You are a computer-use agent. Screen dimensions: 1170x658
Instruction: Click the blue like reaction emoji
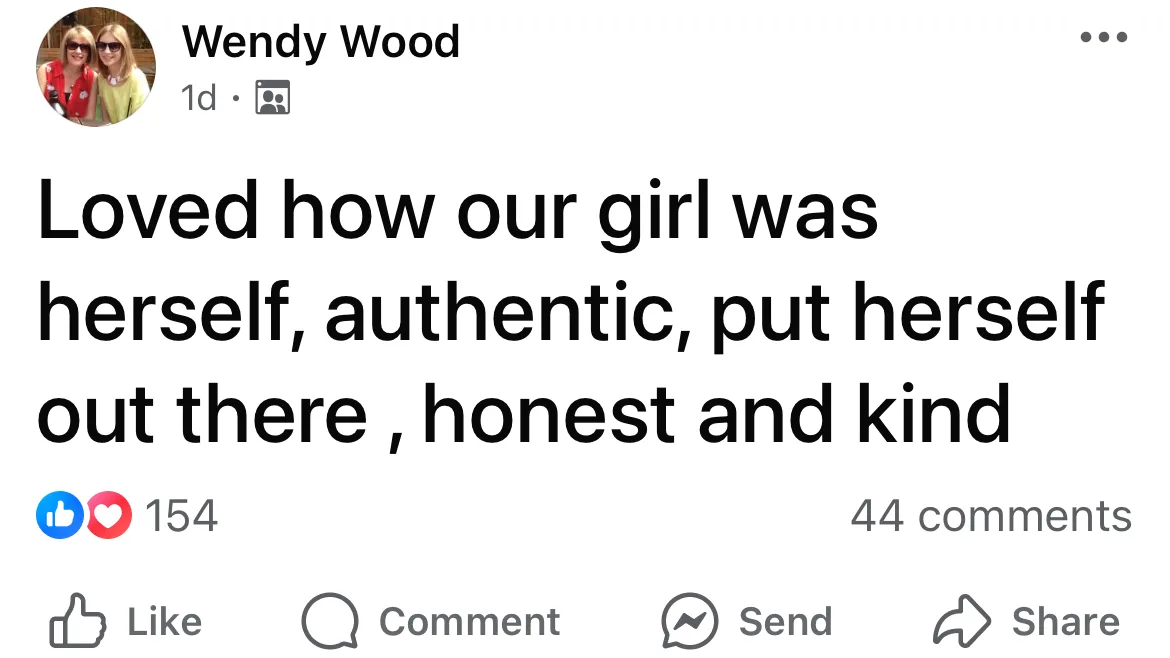point(60,515)
